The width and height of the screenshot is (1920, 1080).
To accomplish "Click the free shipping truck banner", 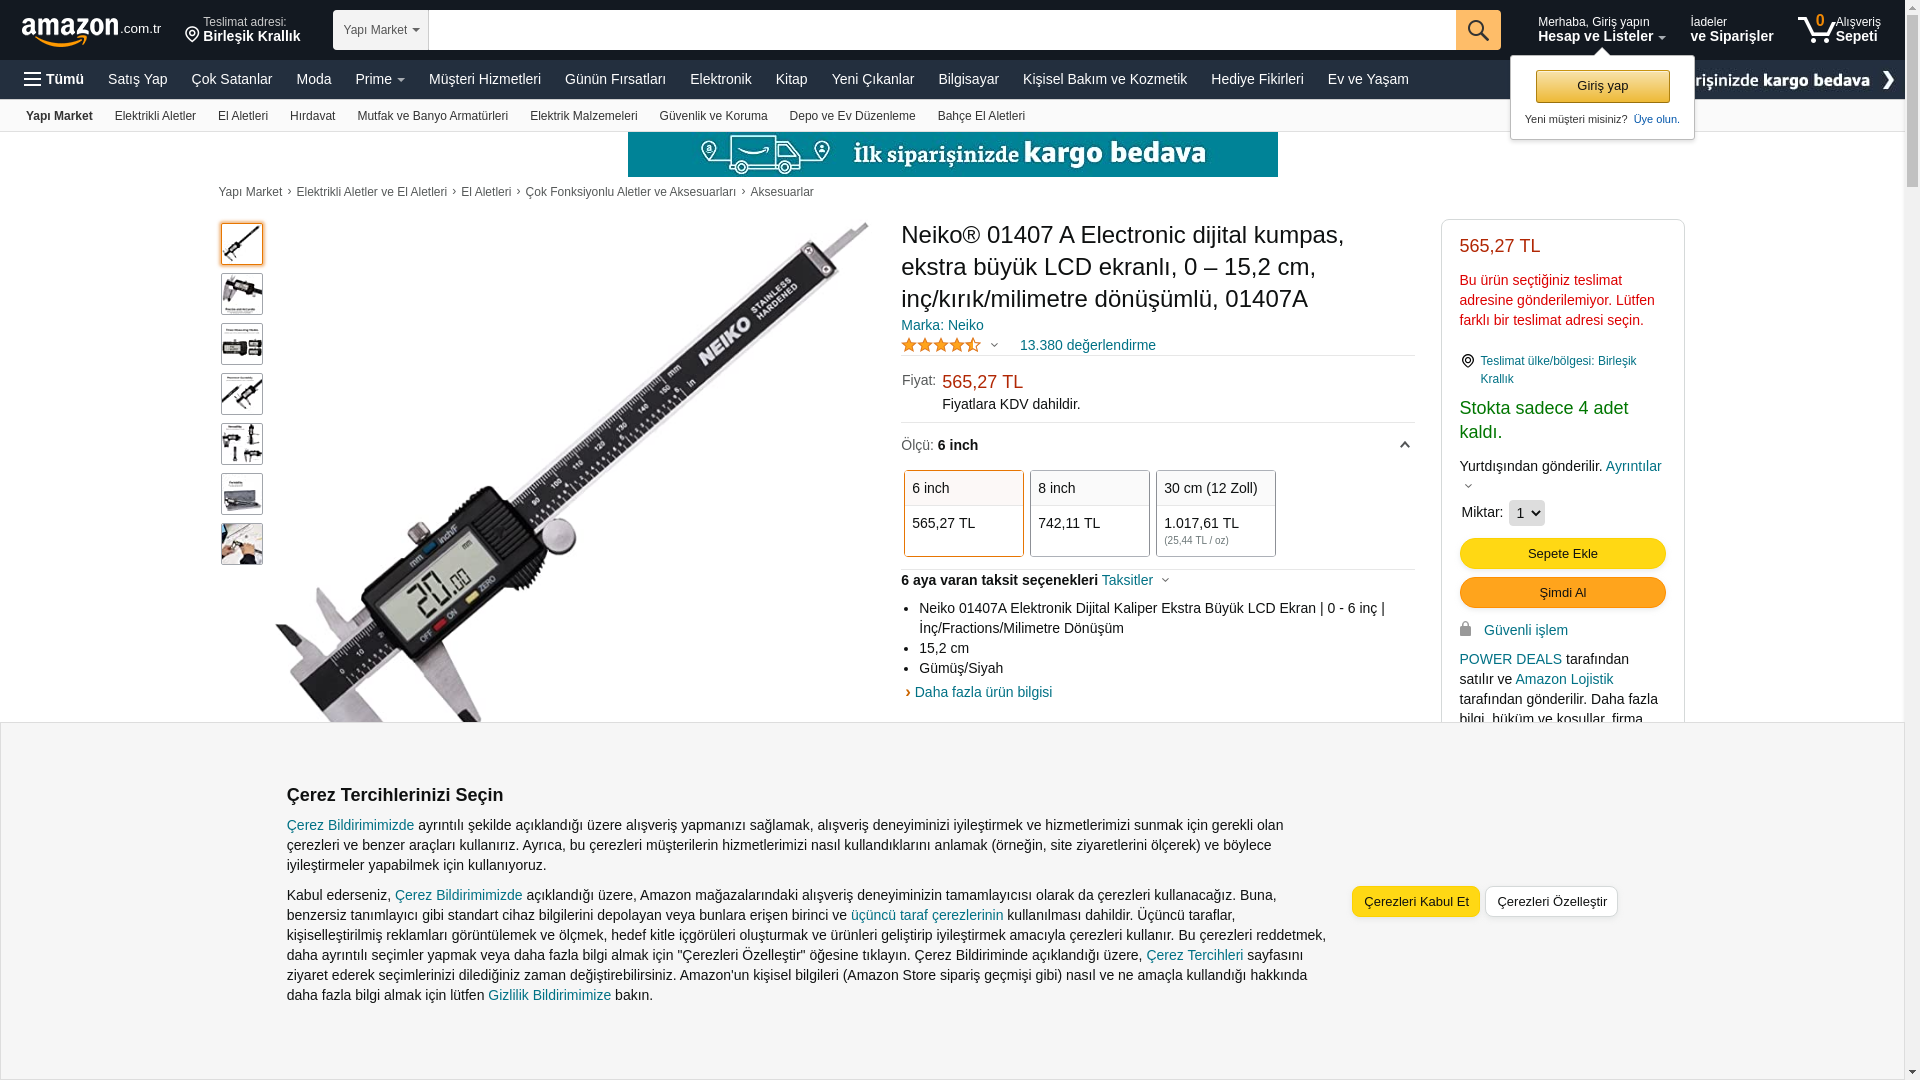I will [x=952, y=154].
